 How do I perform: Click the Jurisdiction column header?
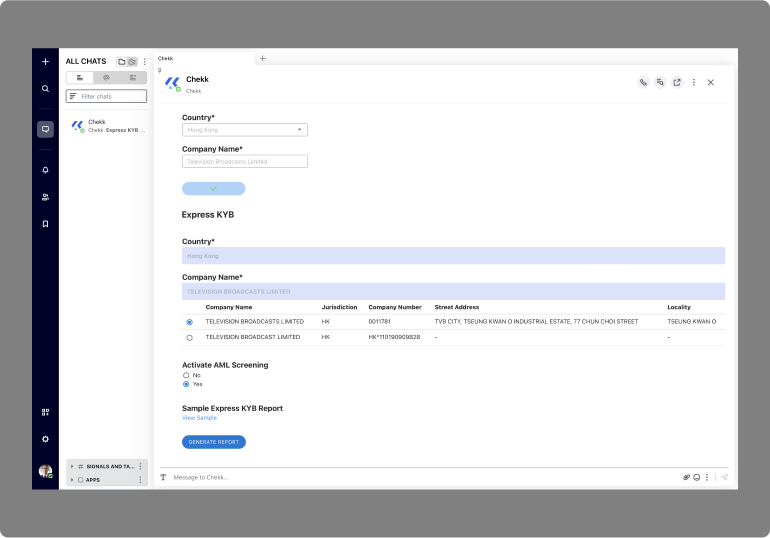coord(339,307)
